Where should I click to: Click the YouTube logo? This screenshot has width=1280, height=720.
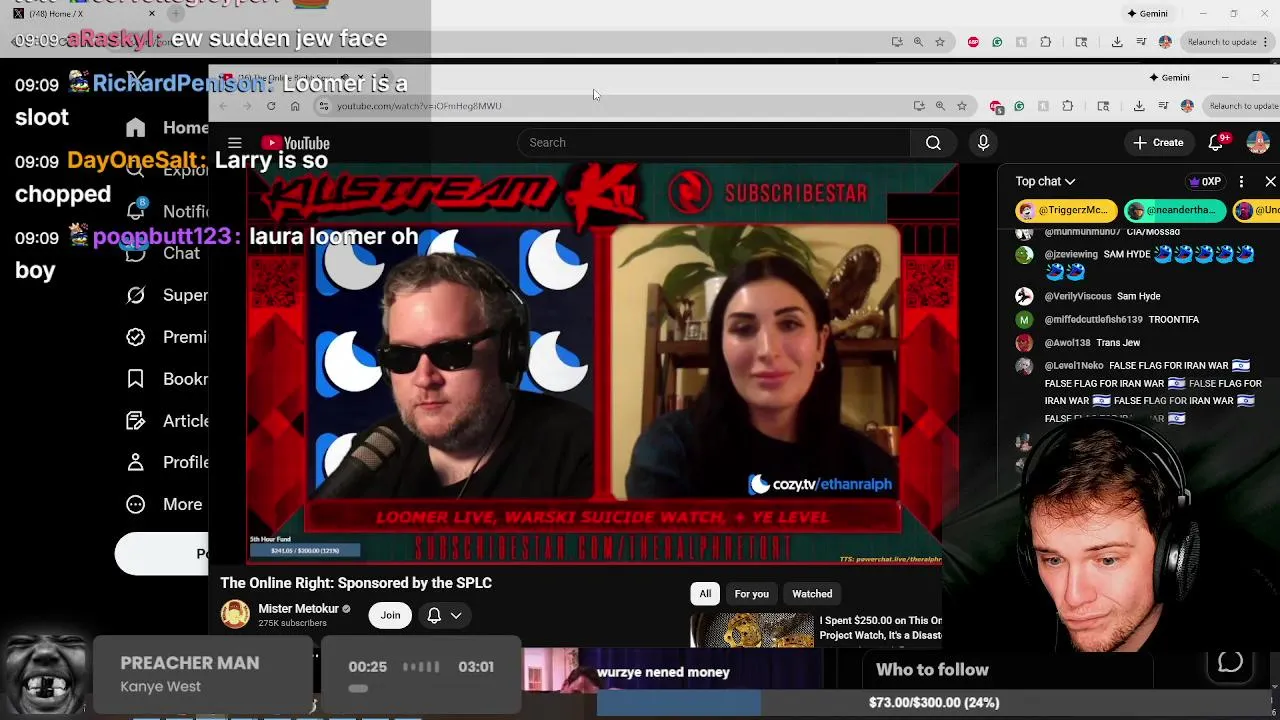pos(295,143)
